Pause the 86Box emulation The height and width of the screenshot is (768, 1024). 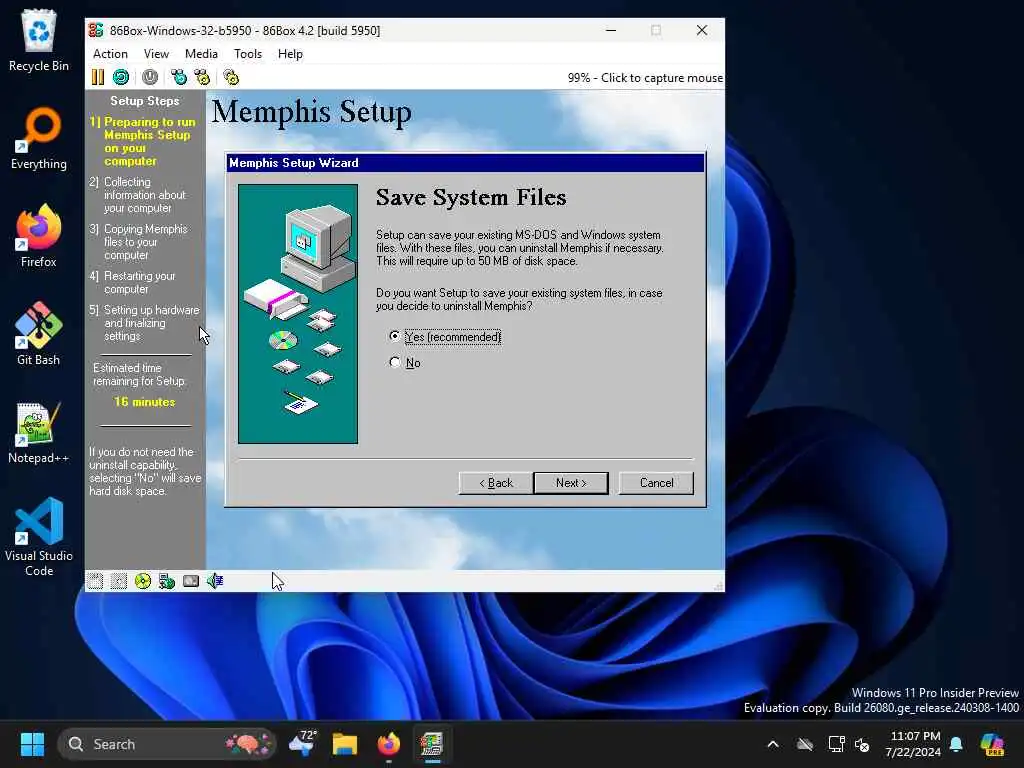[x=98, y=77]
